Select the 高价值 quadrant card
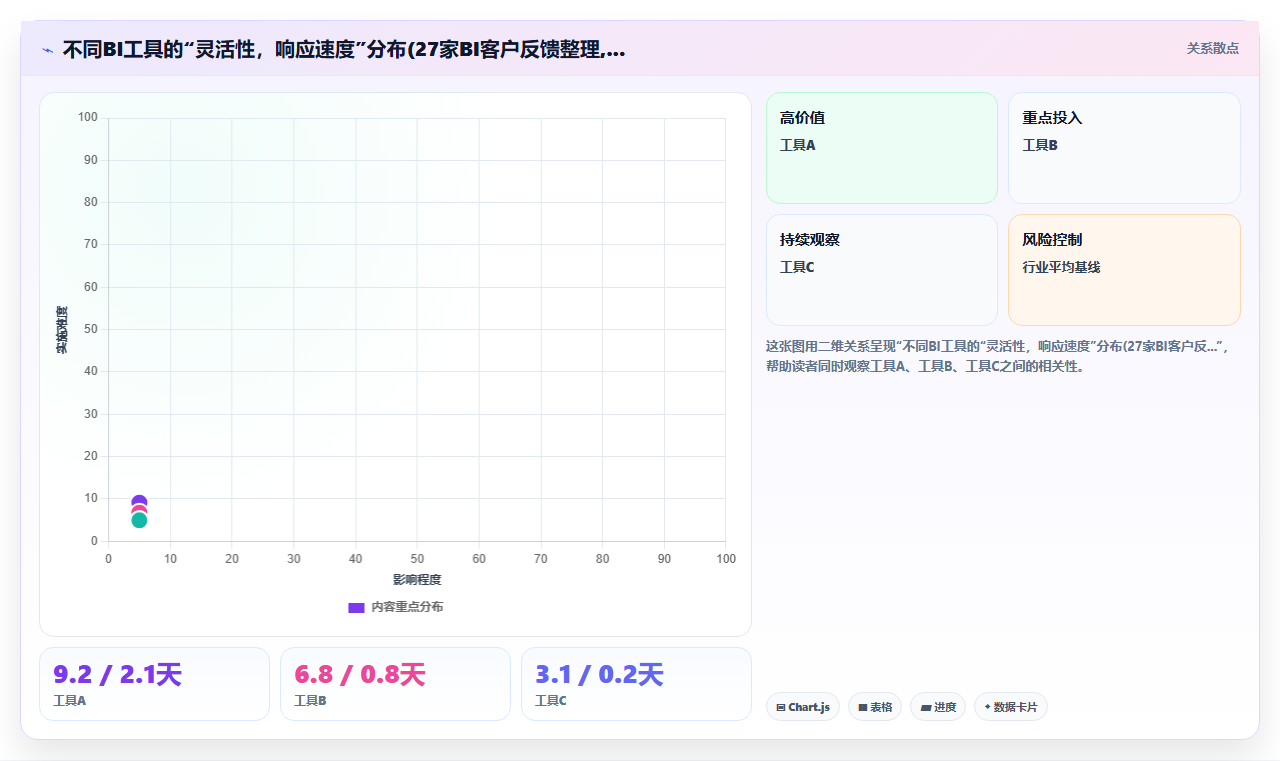Image resolution: width=1280 pixels, height=761 pixels. tap(882, 148)
